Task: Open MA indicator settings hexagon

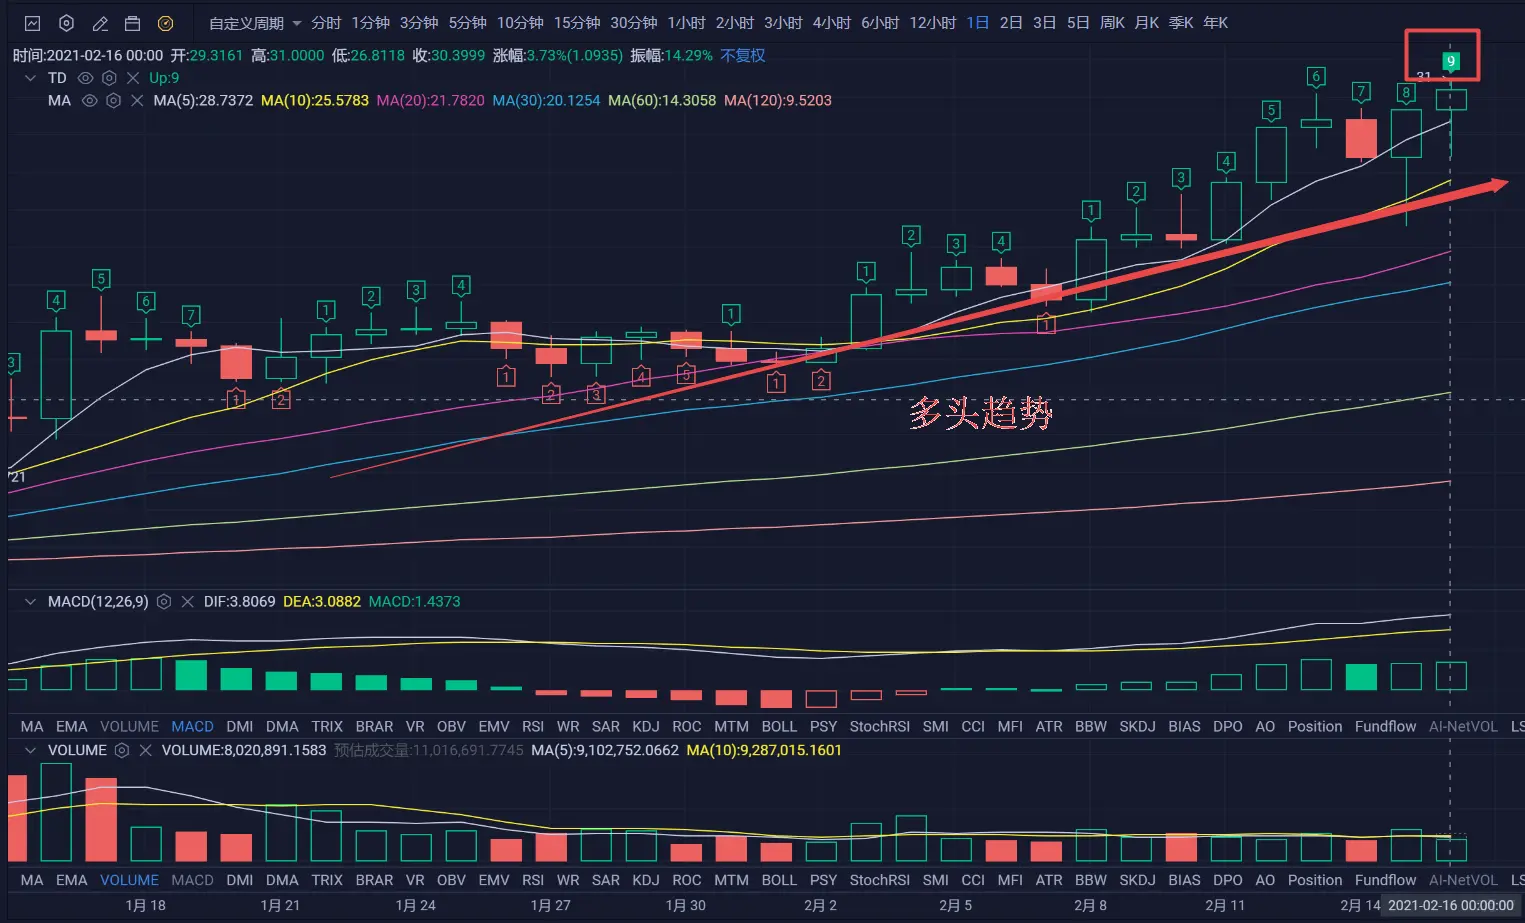Action: coord(113,101)
